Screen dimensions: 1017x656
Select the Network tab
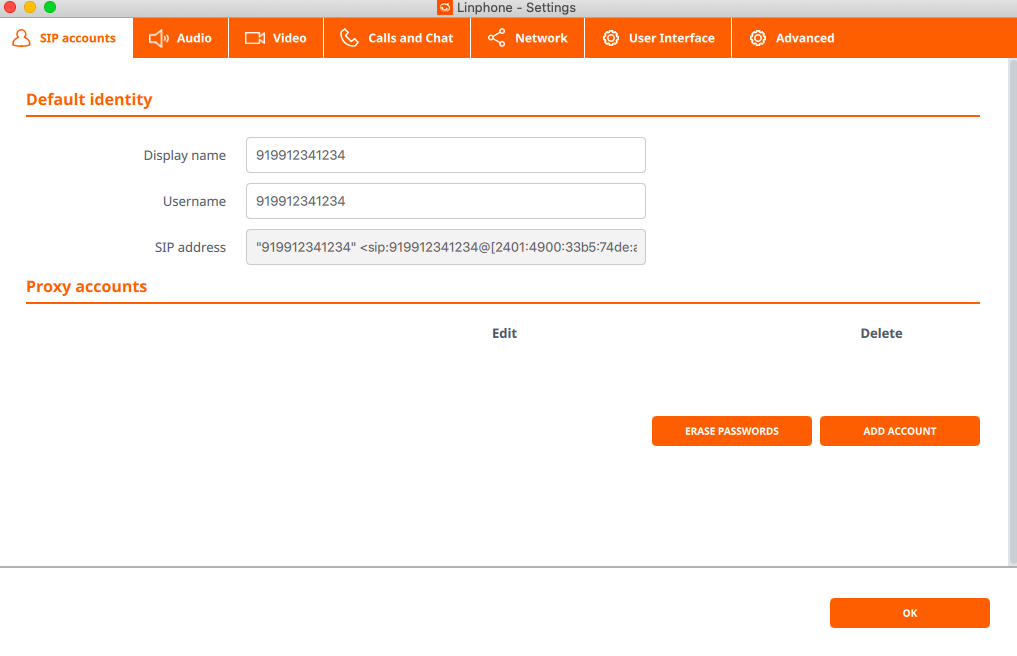pos(527,38)
